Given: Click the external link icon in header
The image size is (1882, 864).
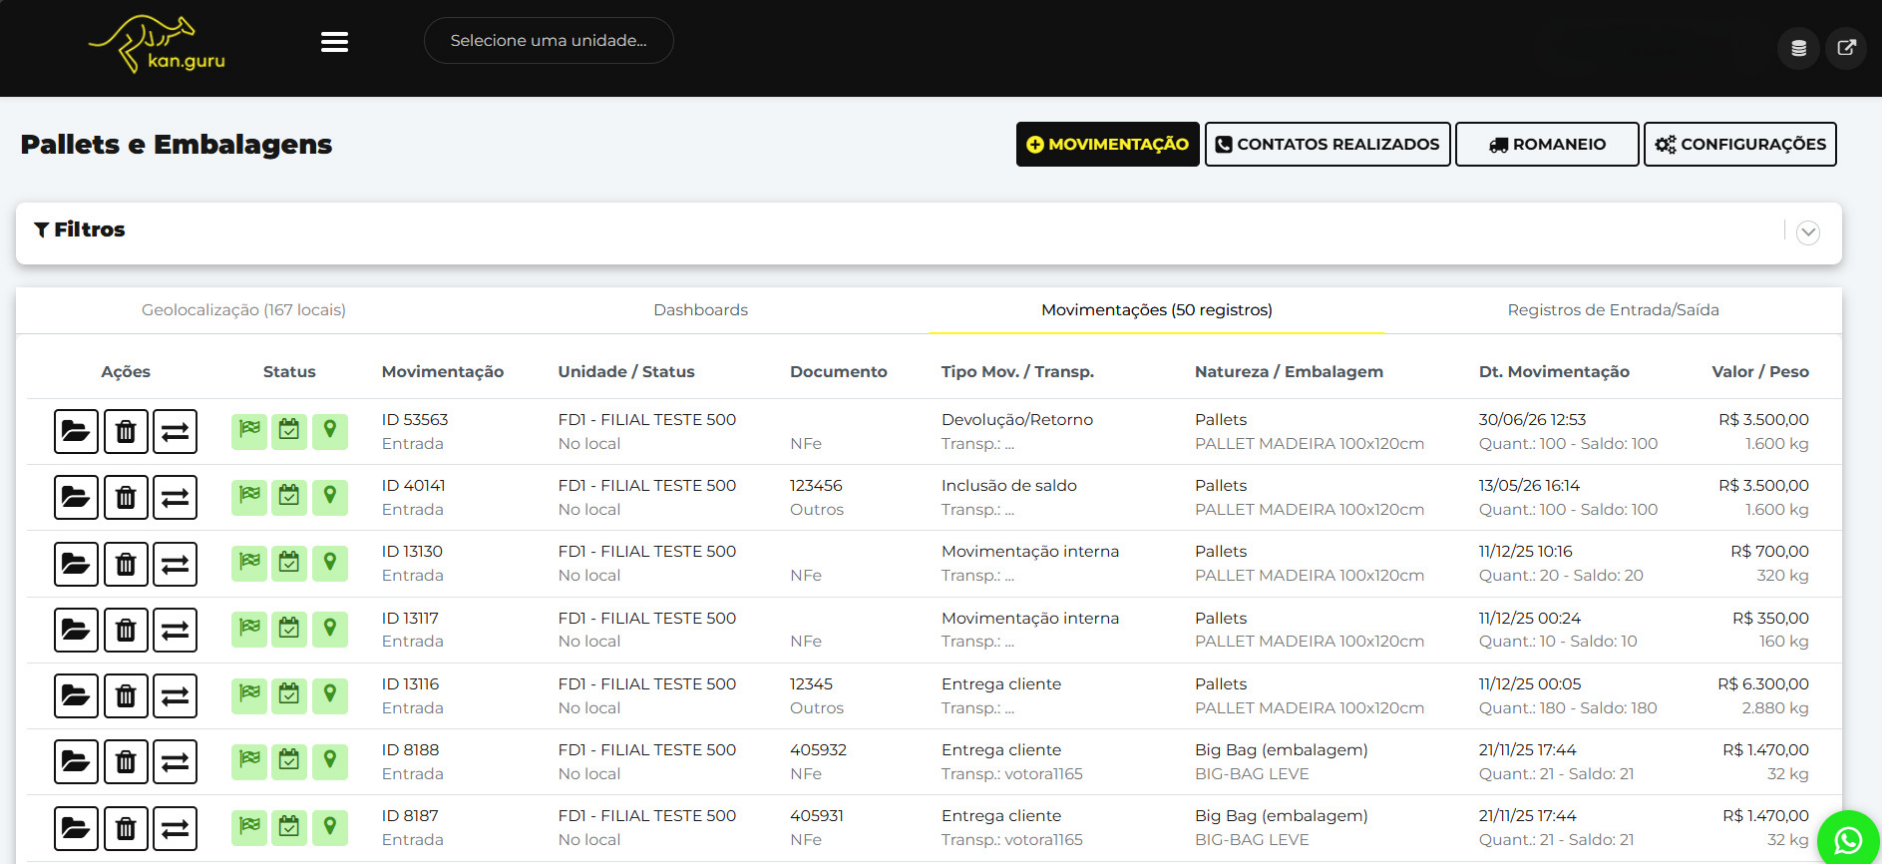Looking at the screenshot, I should (x=1846, y=48).
